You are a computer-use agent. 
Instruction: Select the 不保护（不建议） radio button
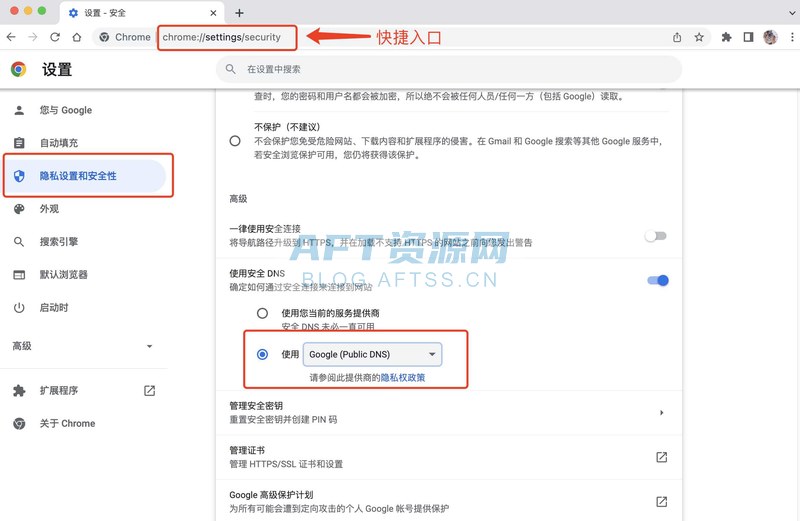tap(235, 141)
